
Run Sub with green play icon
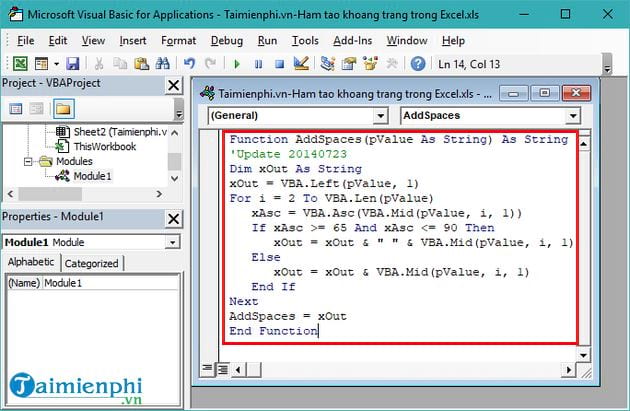237,64
